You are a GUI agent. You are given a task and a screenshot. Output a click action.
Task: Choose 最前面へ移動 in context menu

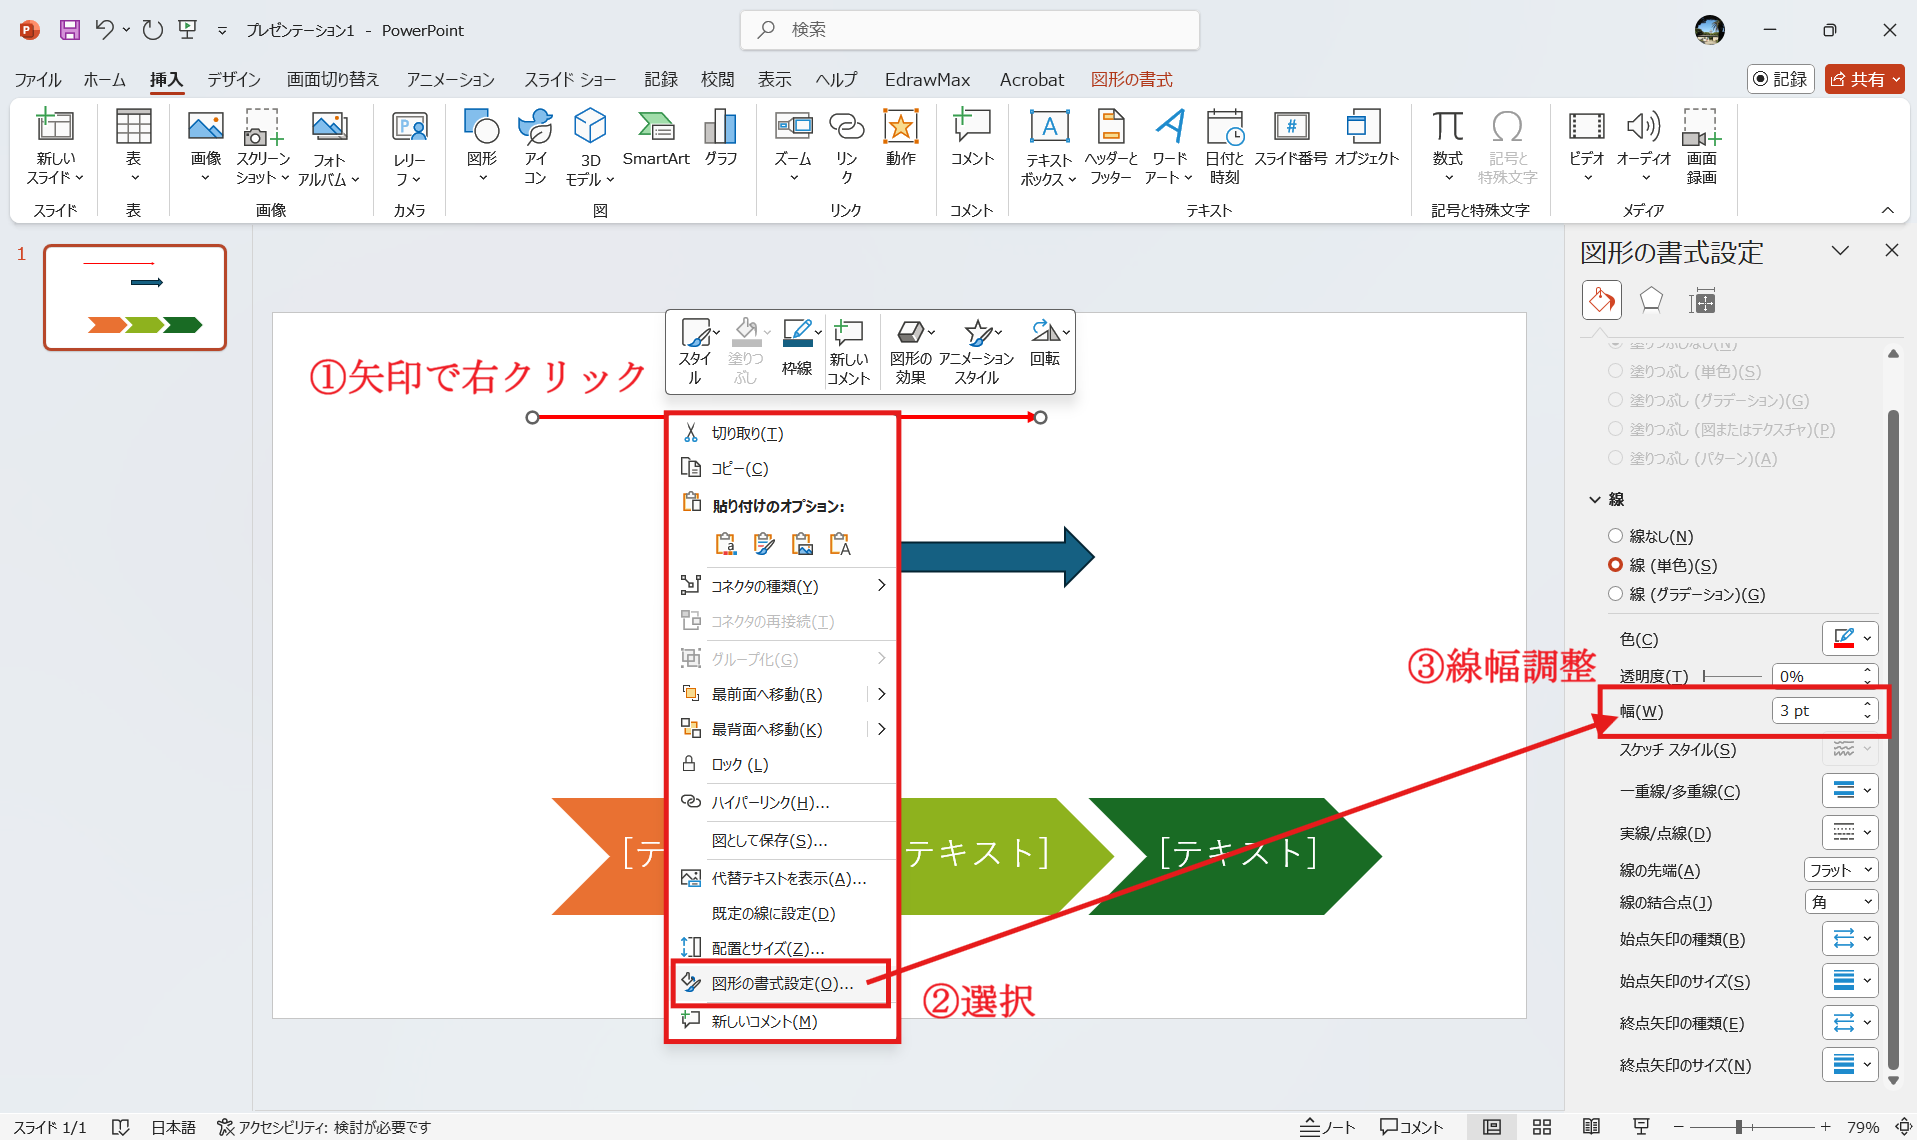click(782, 694)
